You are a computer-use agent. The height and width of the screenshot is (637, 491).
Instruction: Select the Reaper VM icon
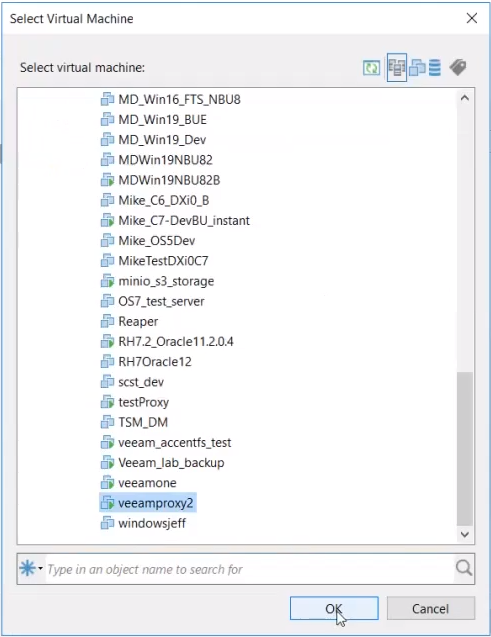107,321
